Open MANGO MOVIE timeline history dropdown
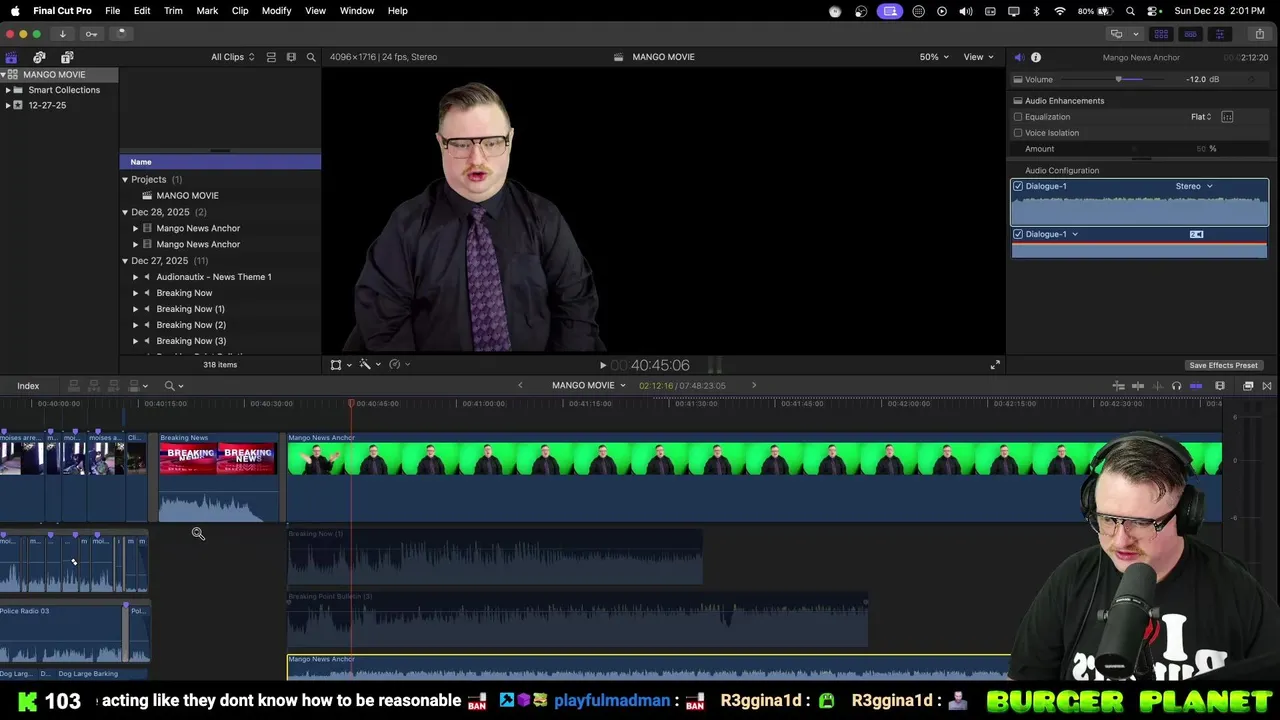Image resolution: width=1280 pixels, height=720 pixels. (589, 386)
